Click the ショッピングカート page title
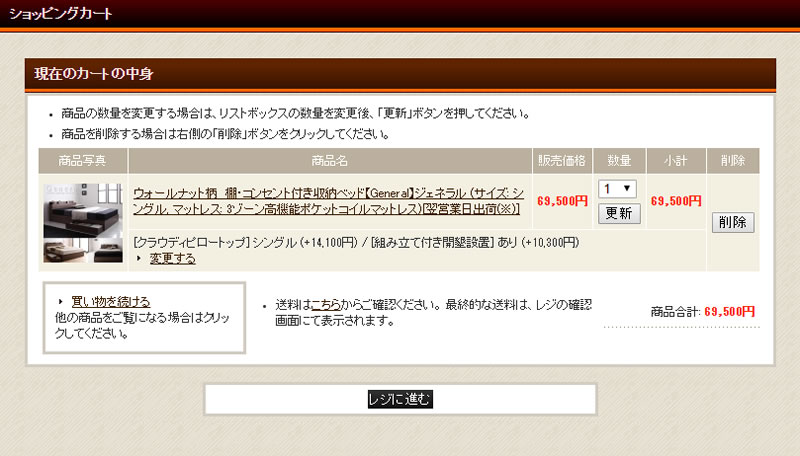This screenshot has height=456, width=800. click(61, 14)
